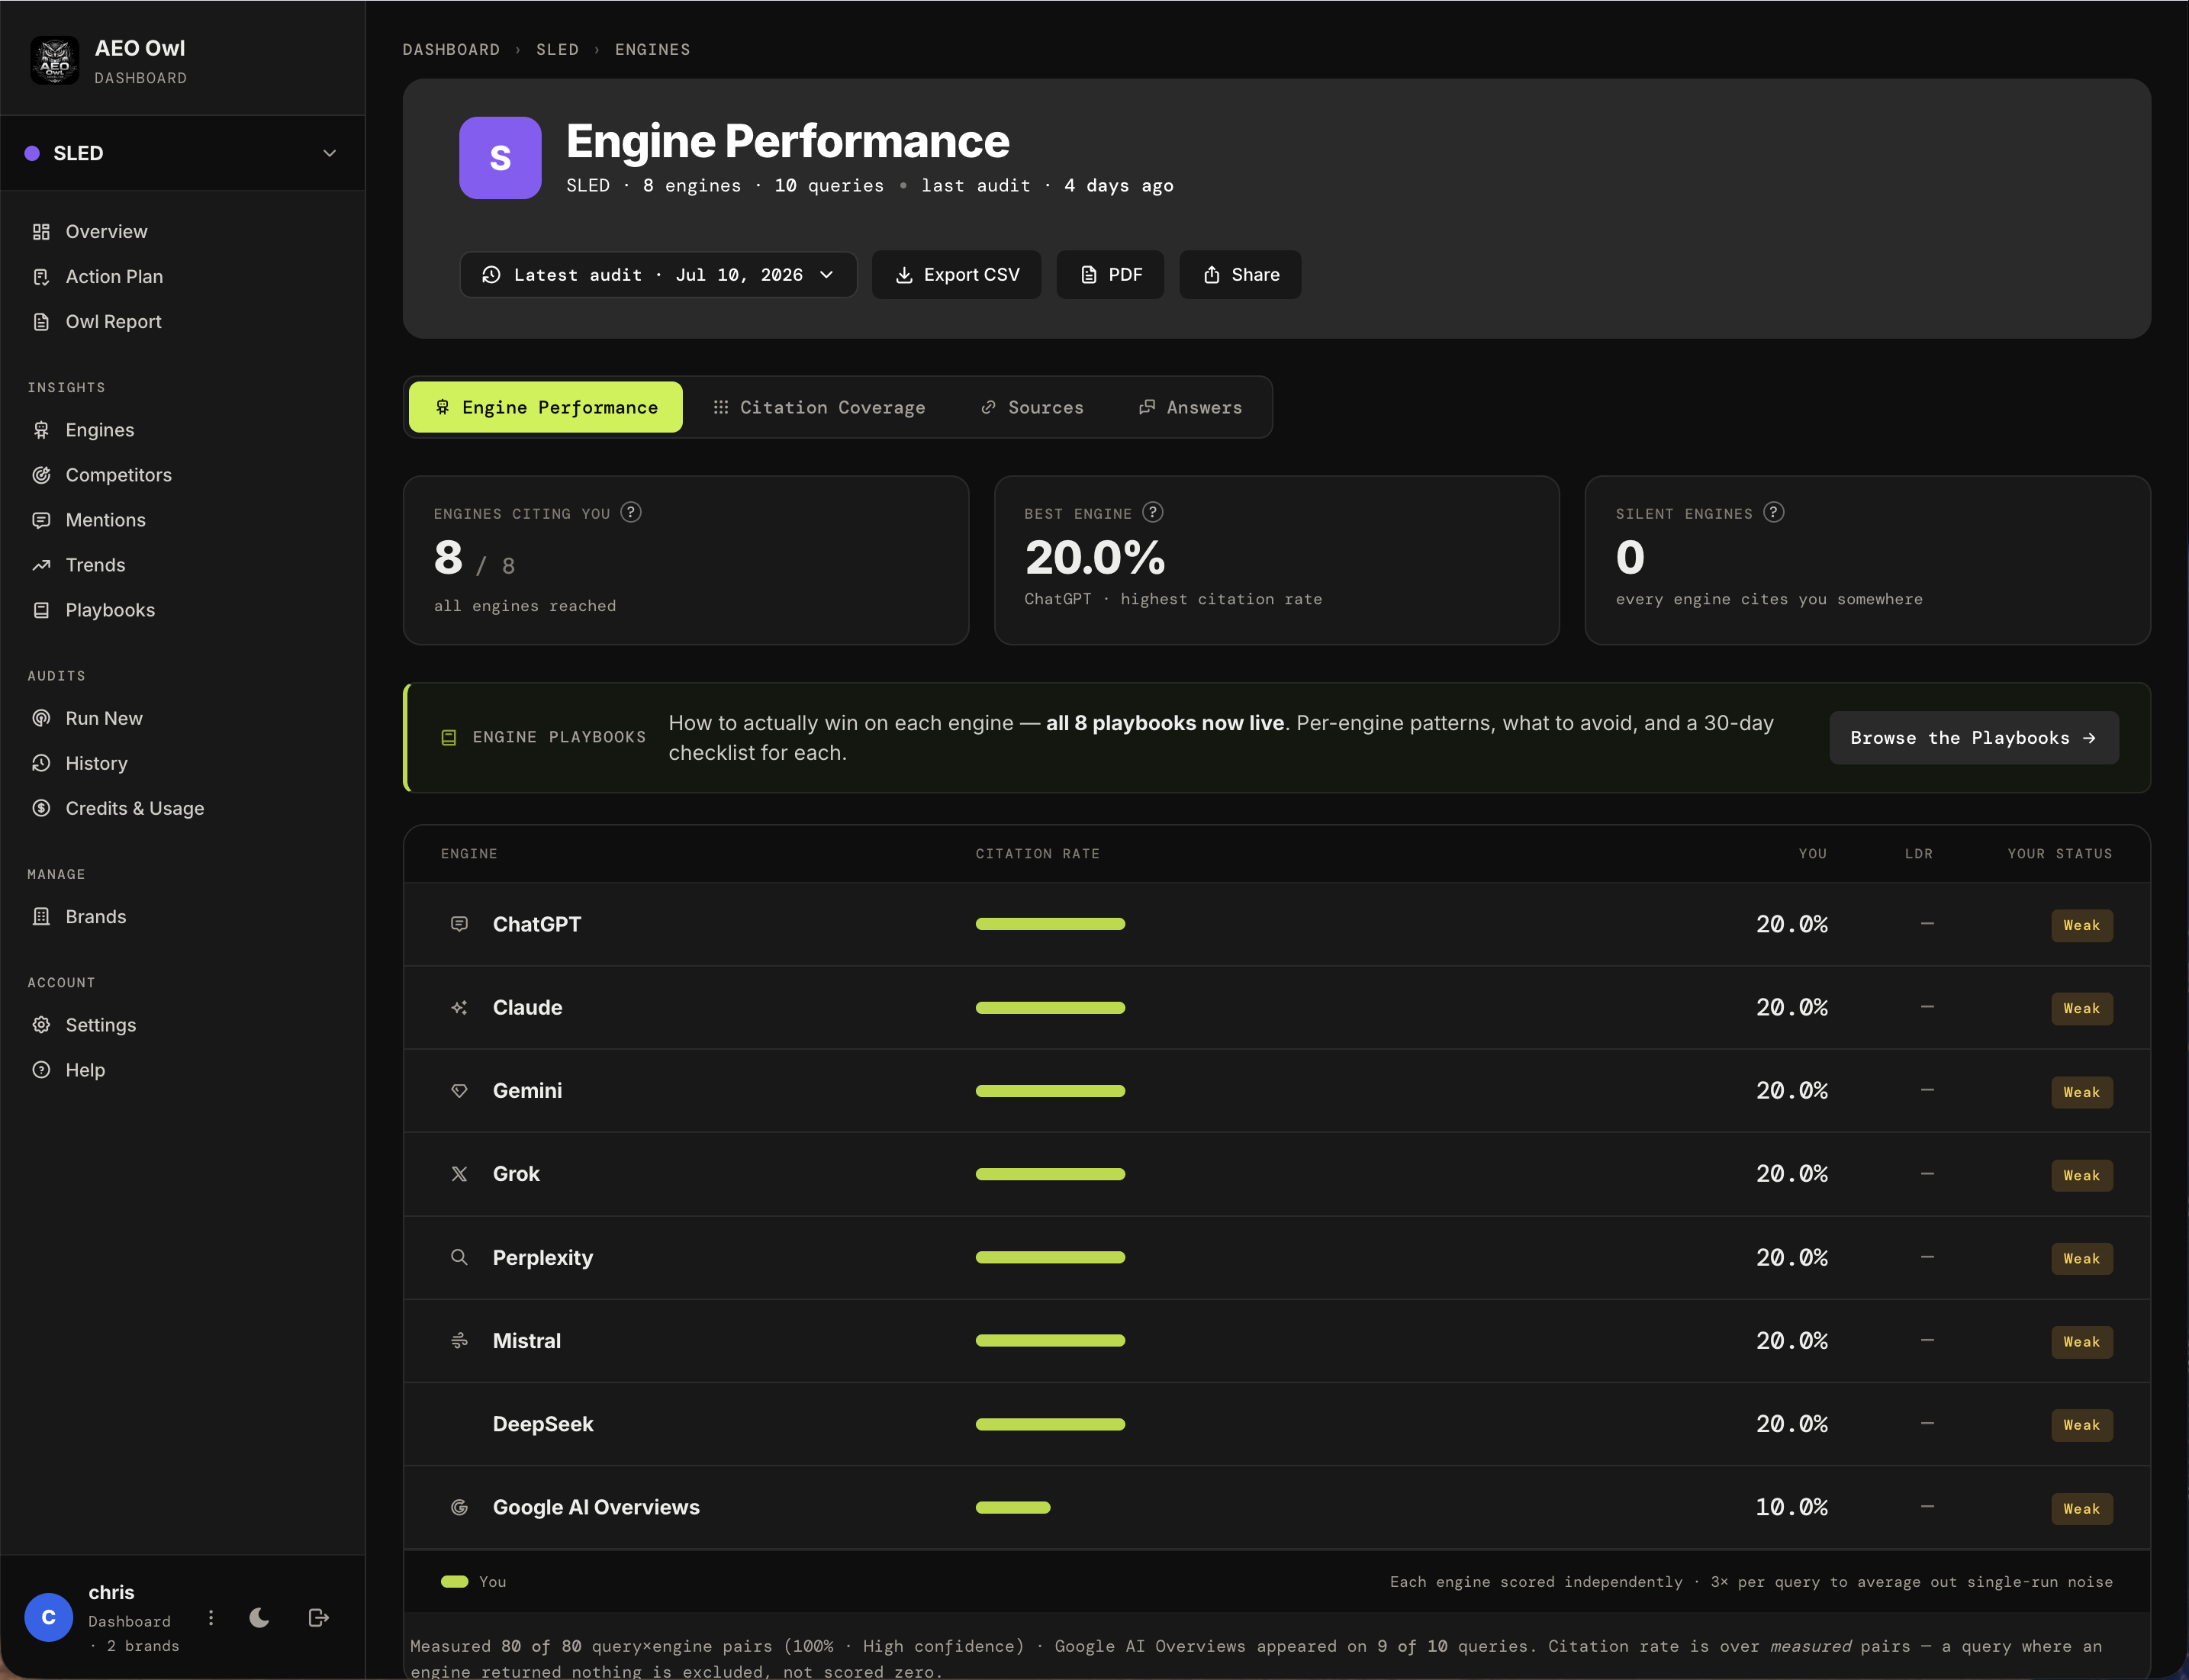Click the Mistral engine name
The height and width of the screenshot is (1680, 2189).
(526, 1340)
